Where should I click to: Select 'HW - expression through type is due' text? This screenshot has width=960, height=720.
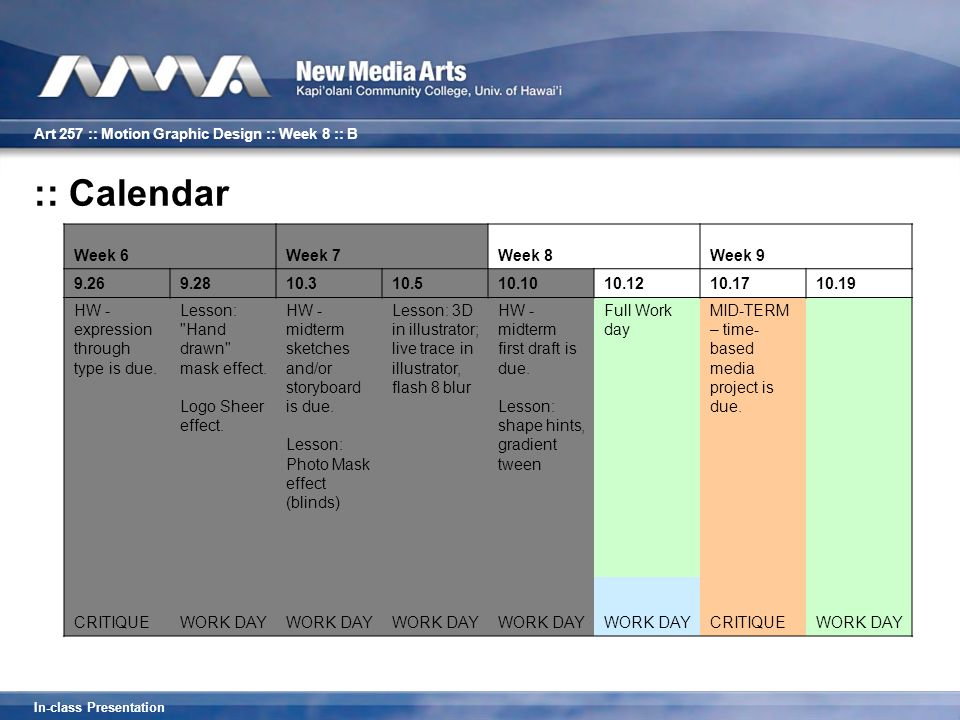[115, 339]
